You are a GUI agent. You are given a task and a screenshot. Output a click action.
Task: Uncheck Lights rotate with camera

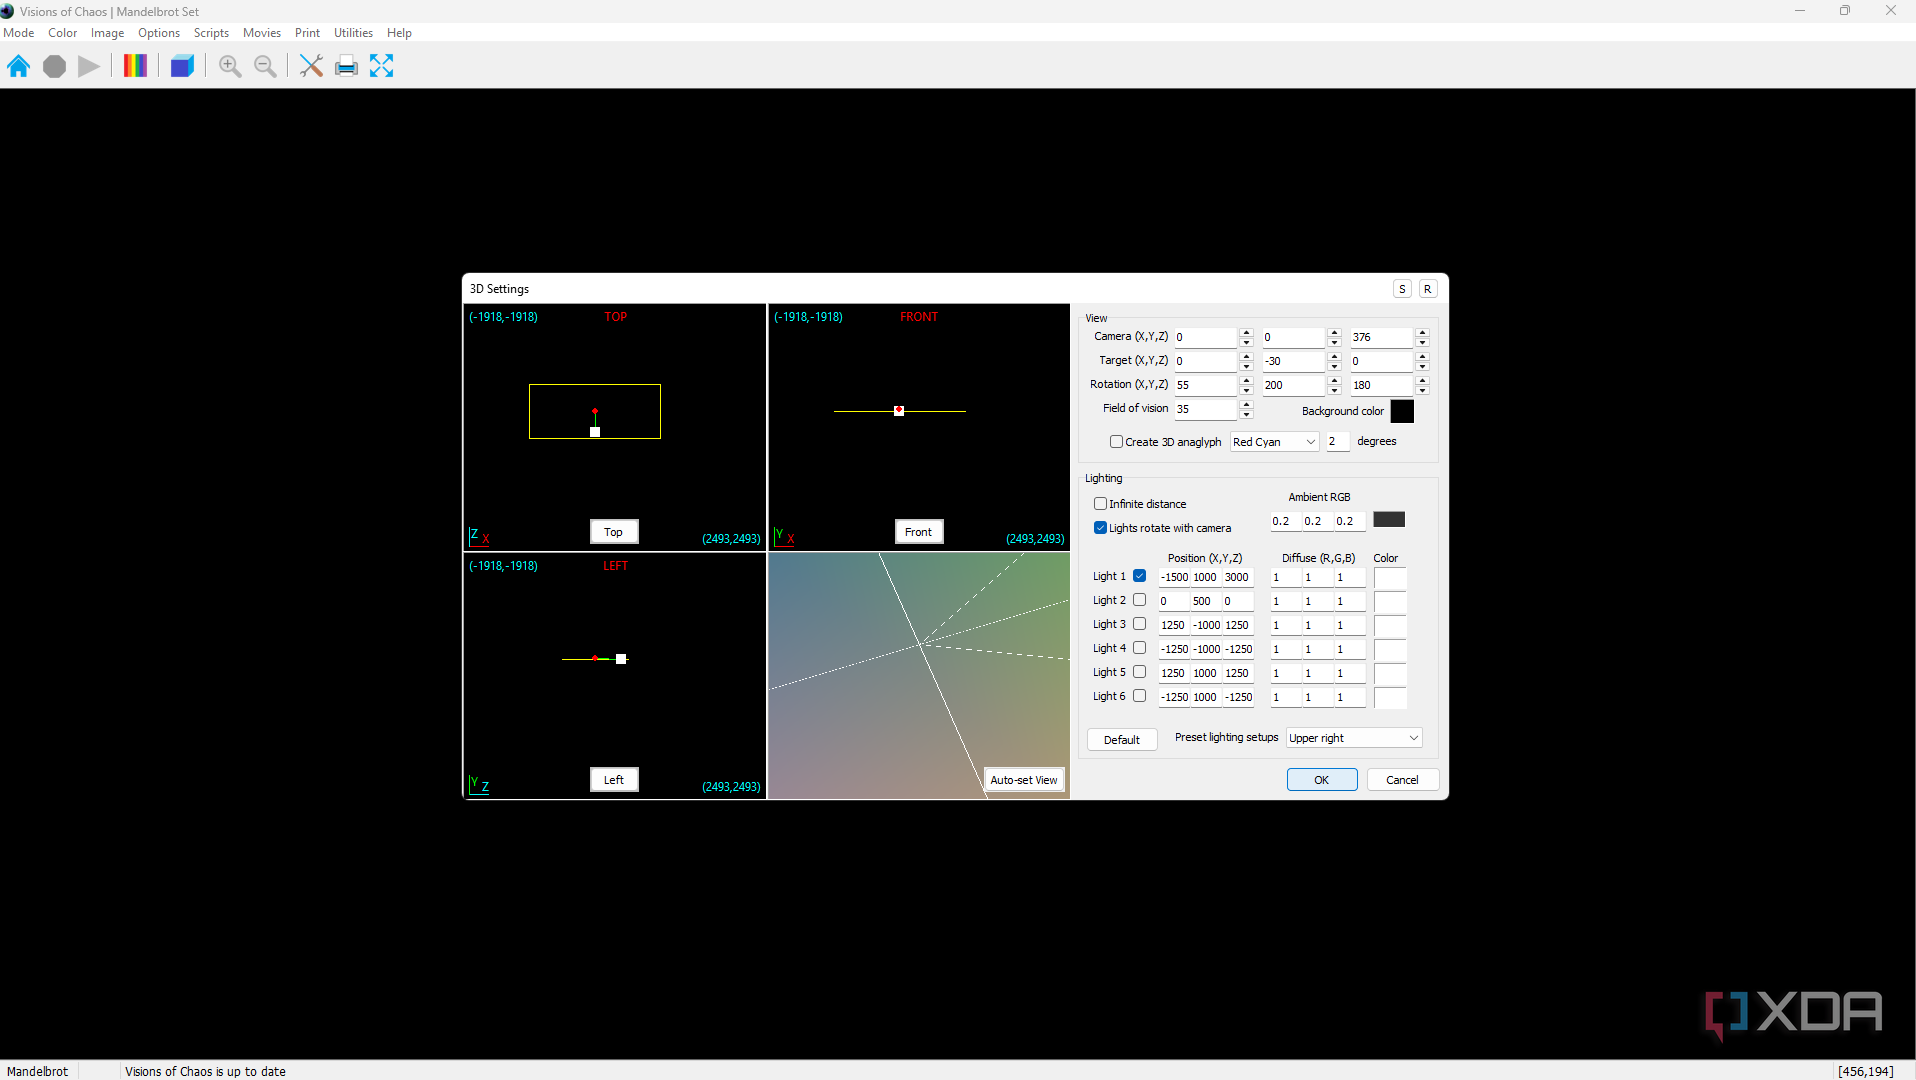1100,528
